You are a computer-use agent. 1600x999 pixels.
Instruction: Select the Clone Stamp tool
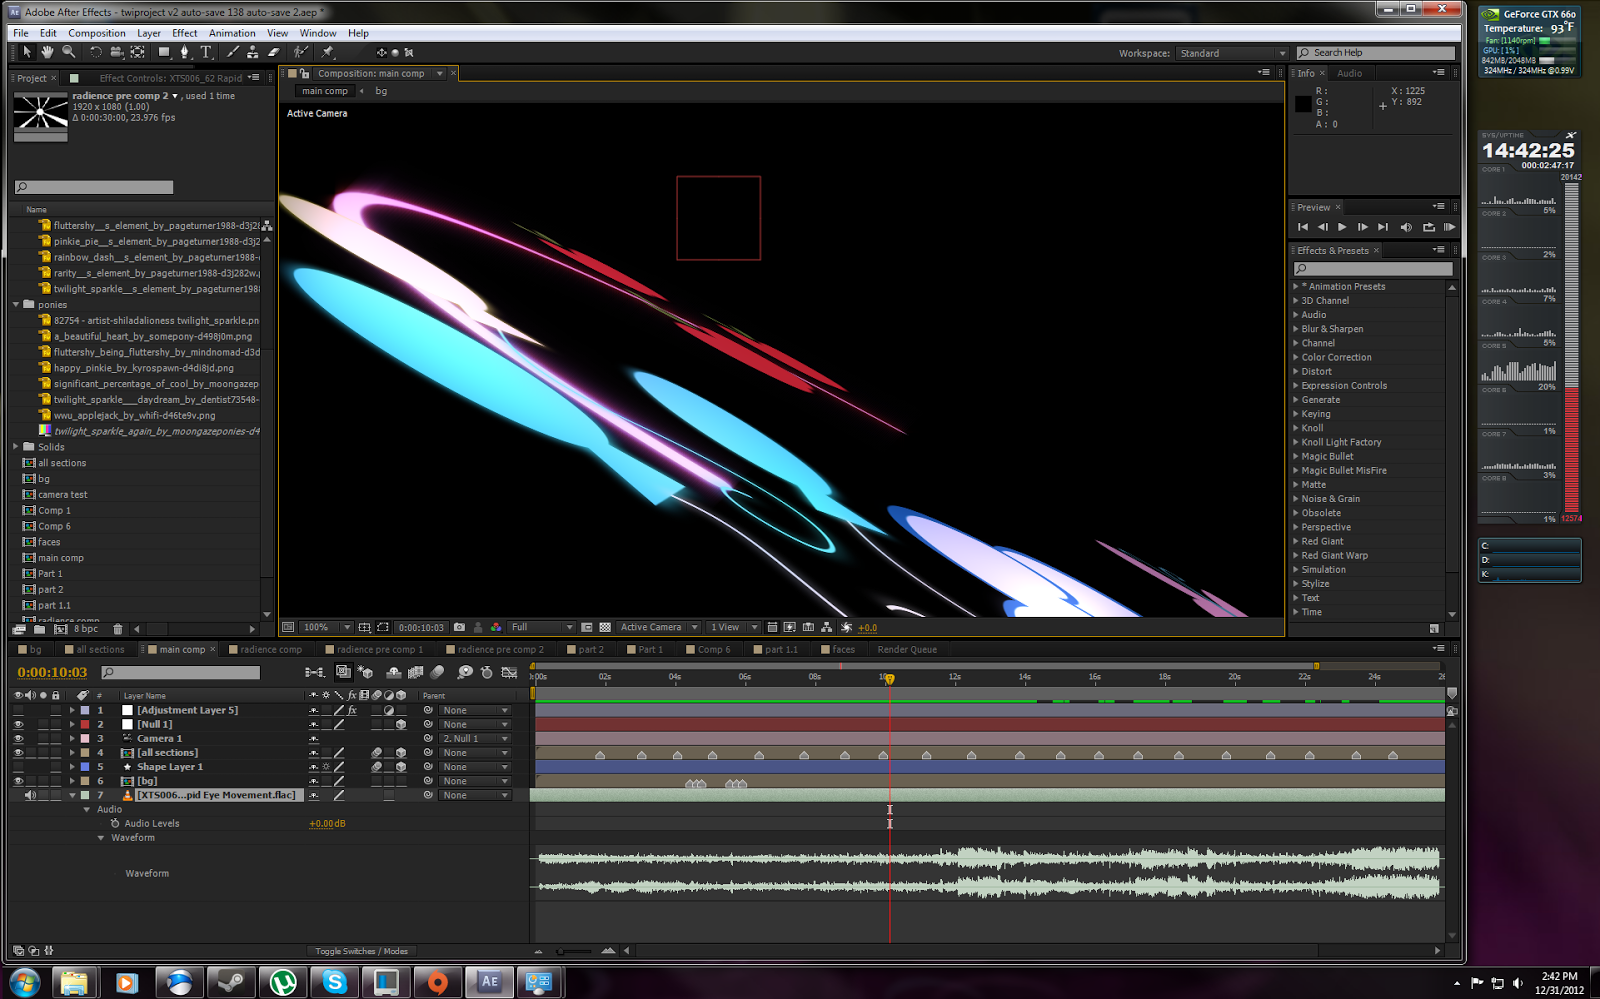point(253,52)
